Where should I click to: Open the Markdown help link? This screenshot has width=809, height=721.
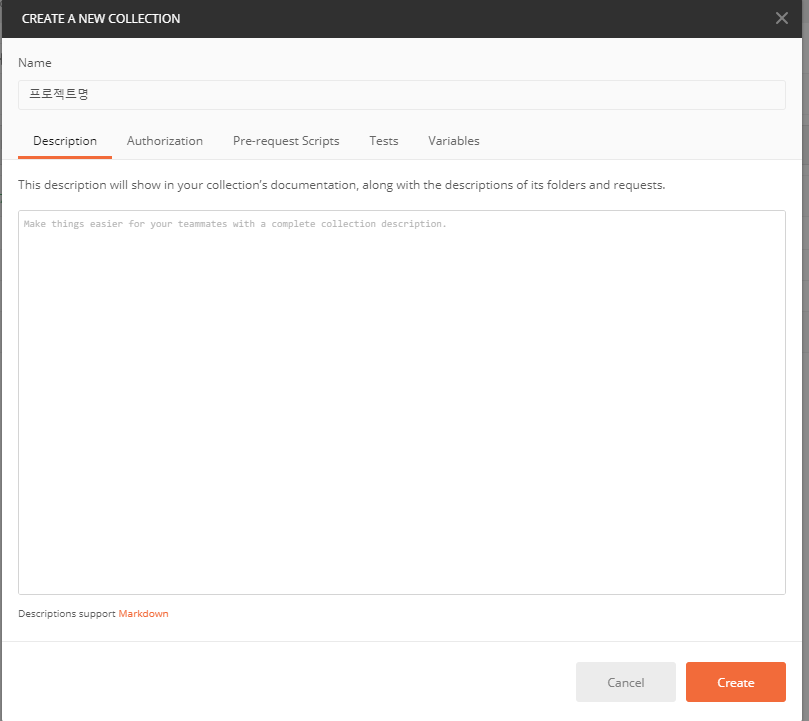(x=143, y=614)
